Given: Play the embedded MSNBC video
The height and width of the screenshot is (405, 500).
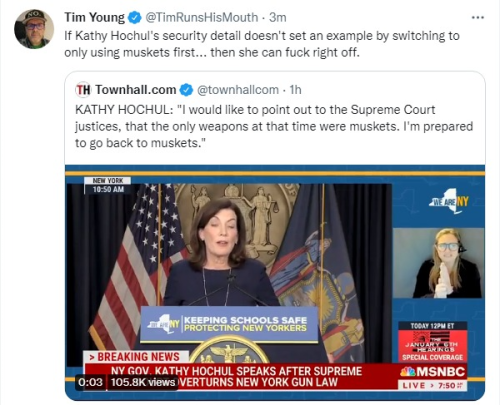Looking at the screenshot, I should pyautogui.click(x=275, y=282).
